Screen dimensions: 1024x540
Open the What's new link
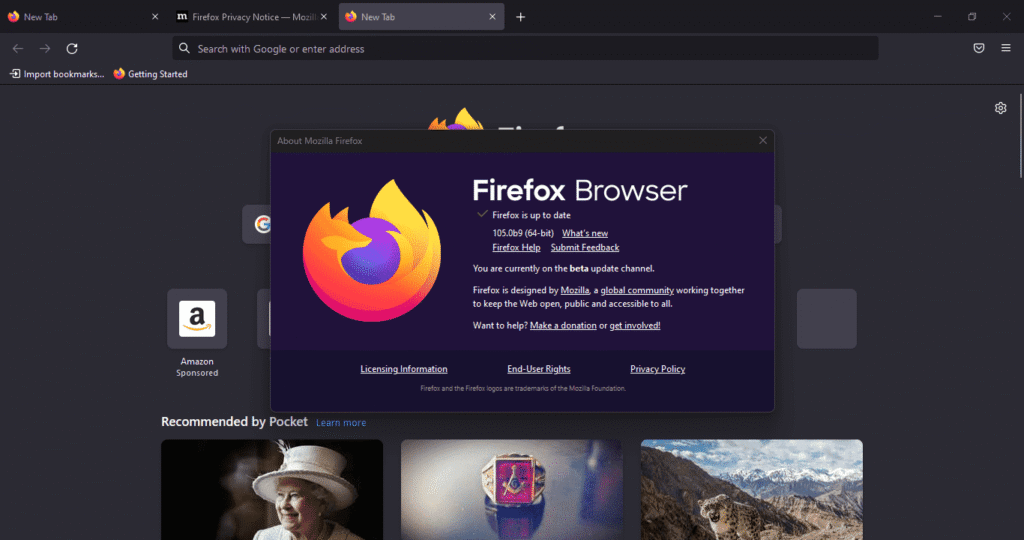584,233
